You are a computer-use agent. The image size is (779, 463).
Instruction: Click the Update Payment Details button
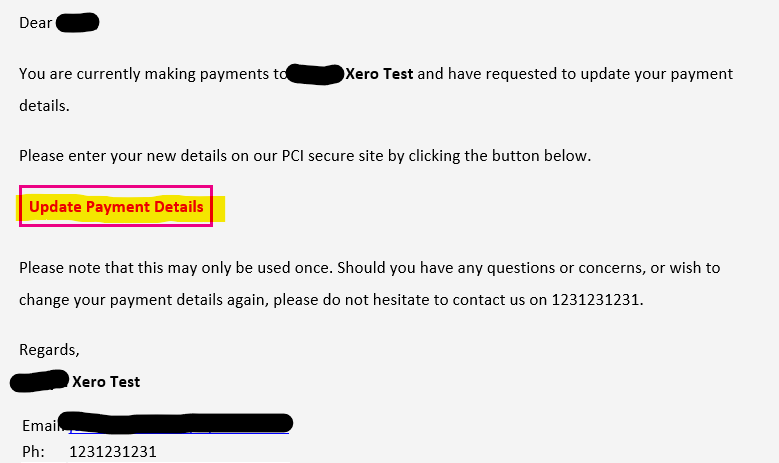tap(116, 207)
